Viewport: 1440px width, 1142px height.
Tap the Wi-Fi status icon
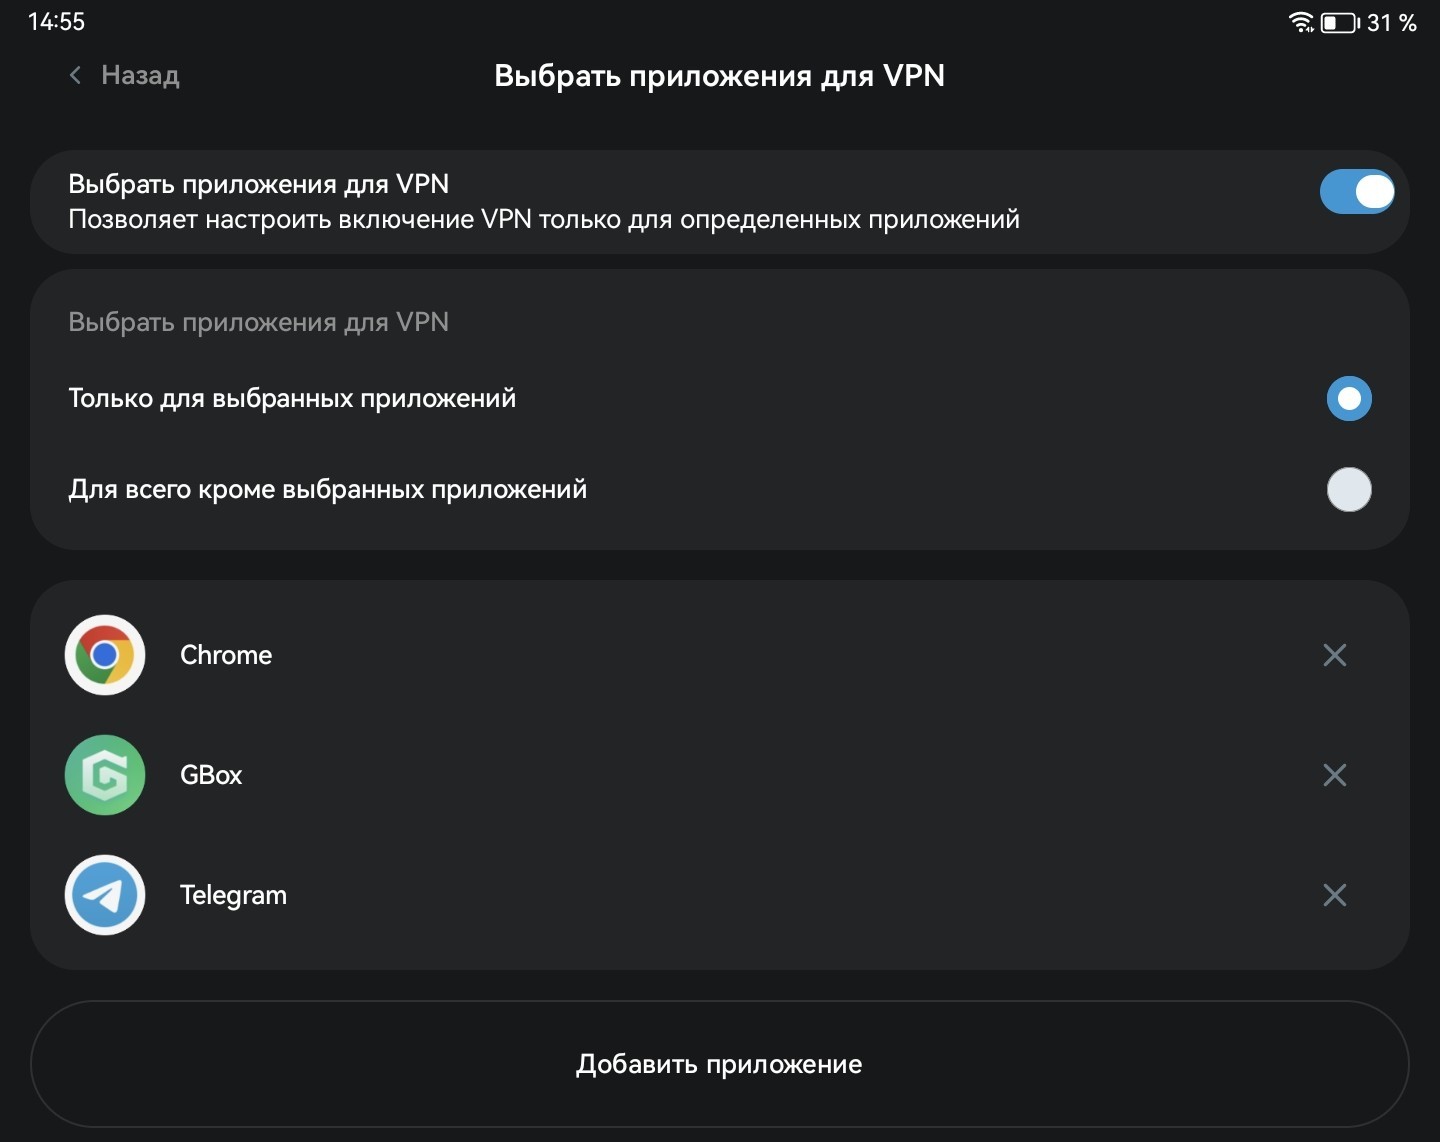1301,22
